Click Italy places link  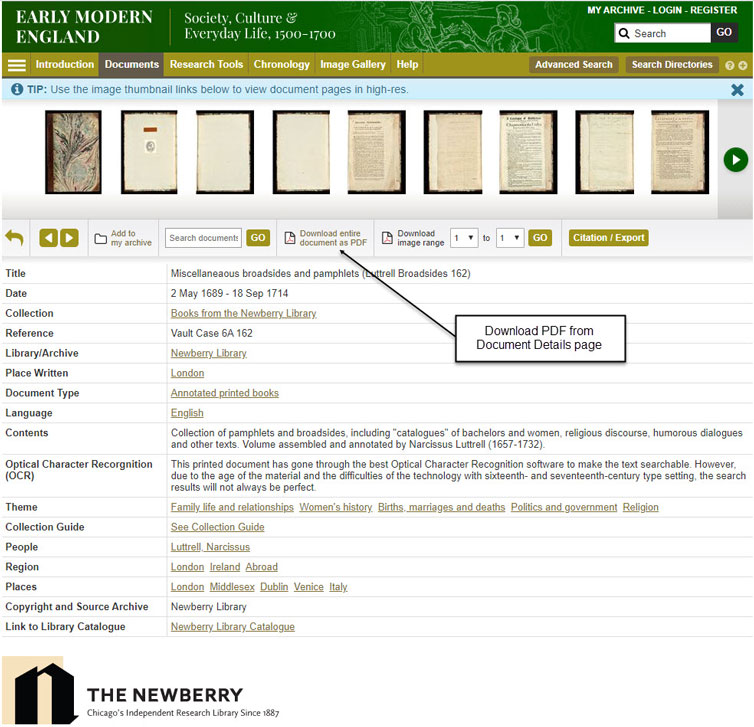(x=338, y=587)
